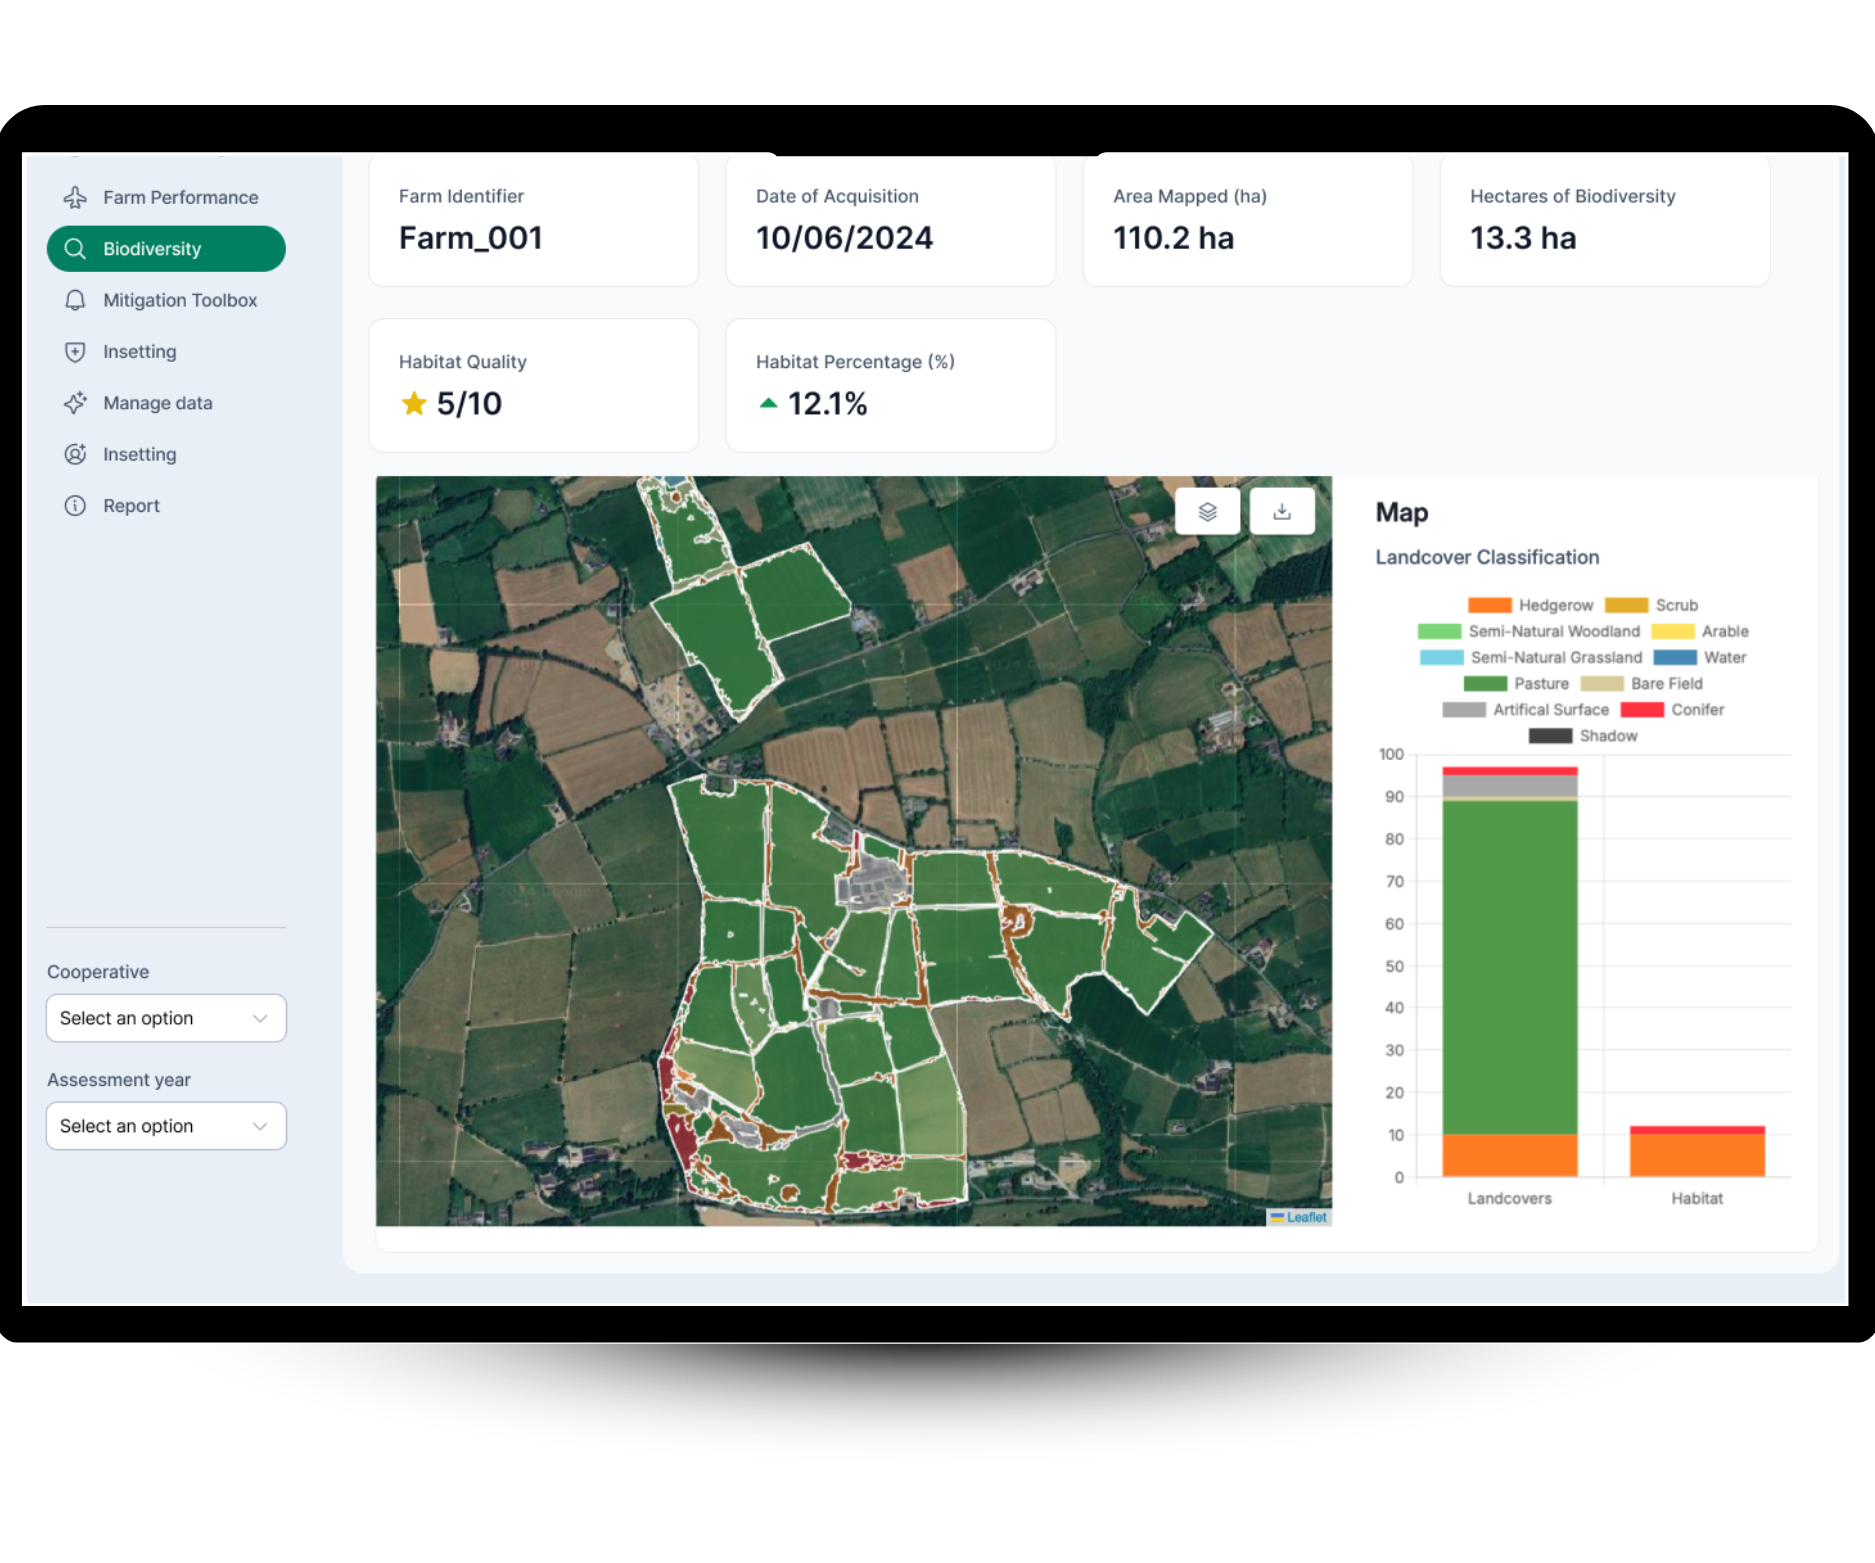Click the orange segment of Habitat bar
Image resolution: width=1875 pixels, height=1563 pixels.
[x=1697, y=1155]
